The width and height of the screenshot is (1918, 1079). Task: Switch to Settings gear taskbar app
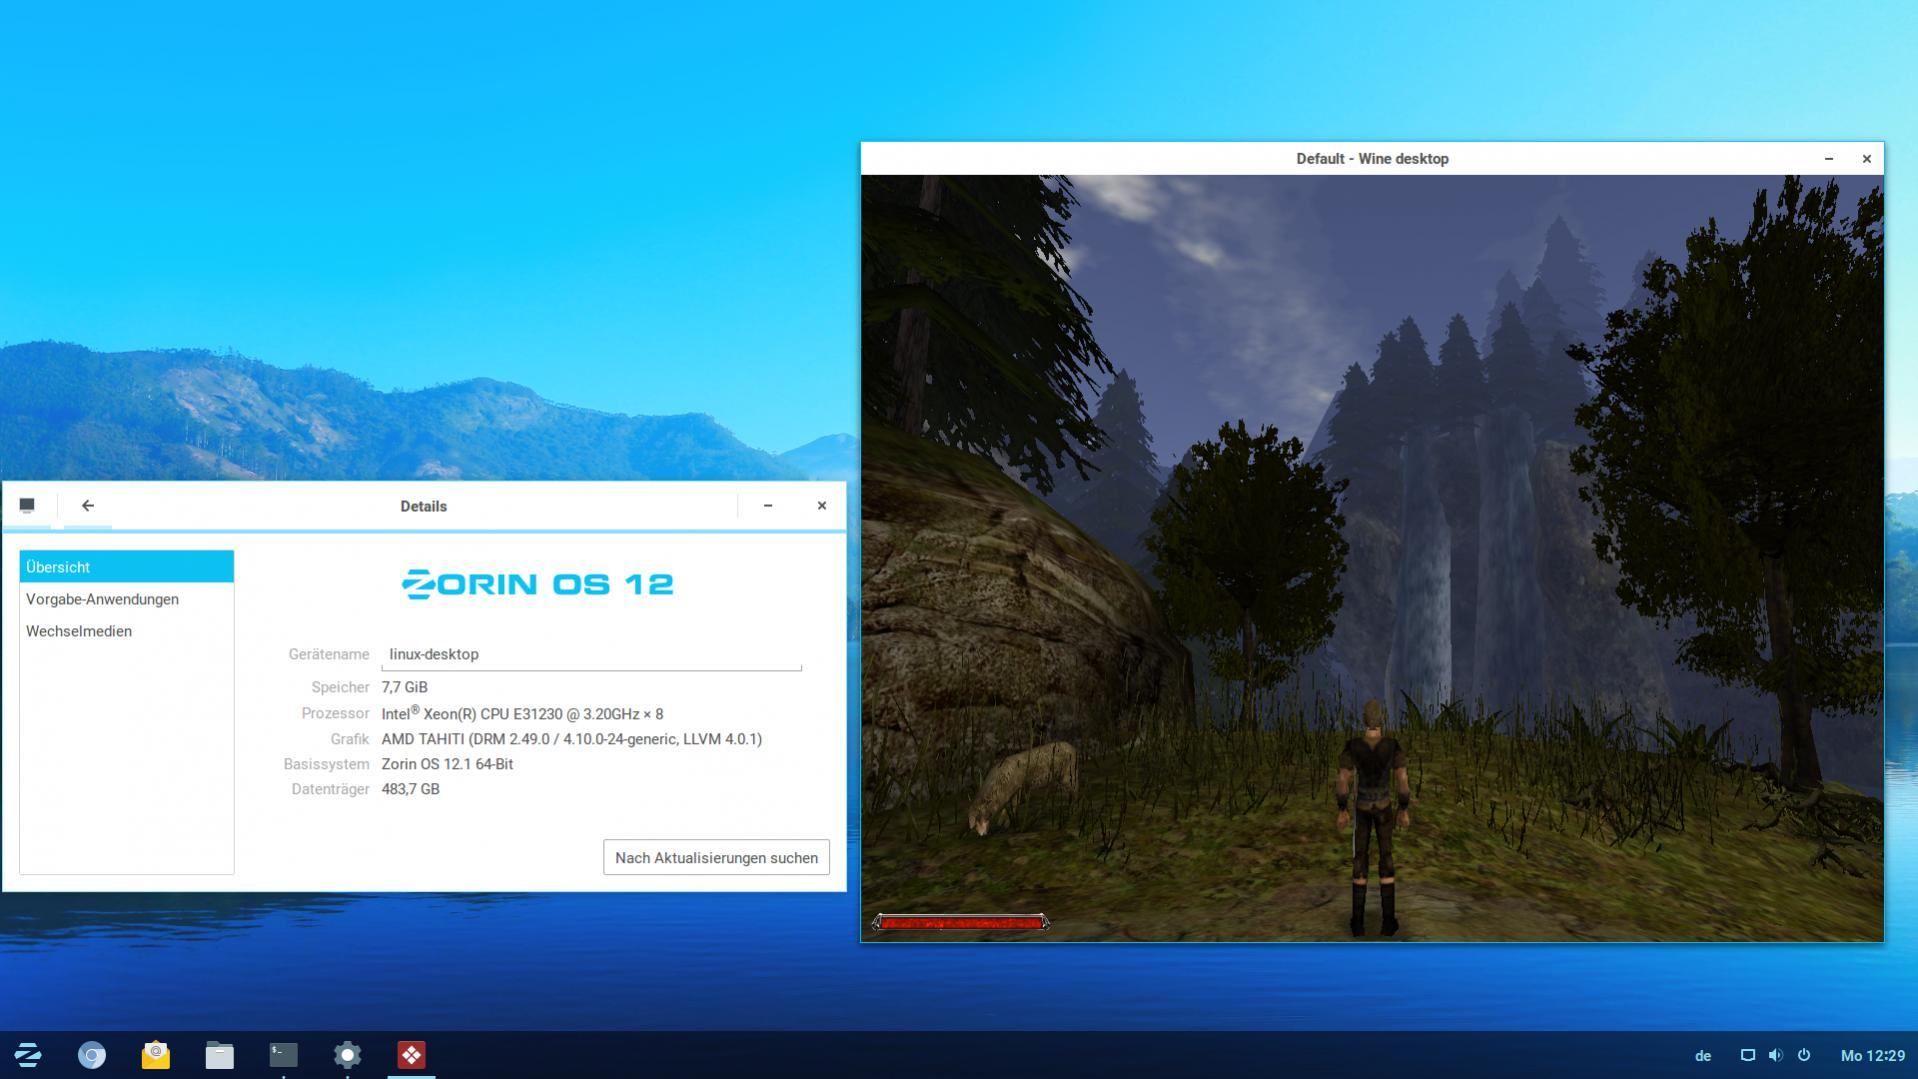(348, 1055)
